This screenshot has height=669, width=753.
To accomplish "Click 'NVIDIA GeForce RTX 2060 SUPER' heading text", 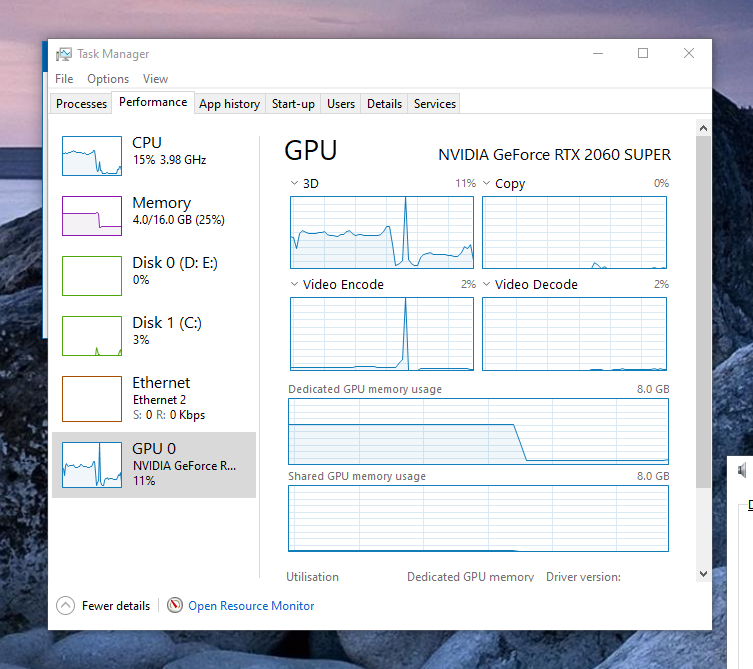I will (554, 155).
